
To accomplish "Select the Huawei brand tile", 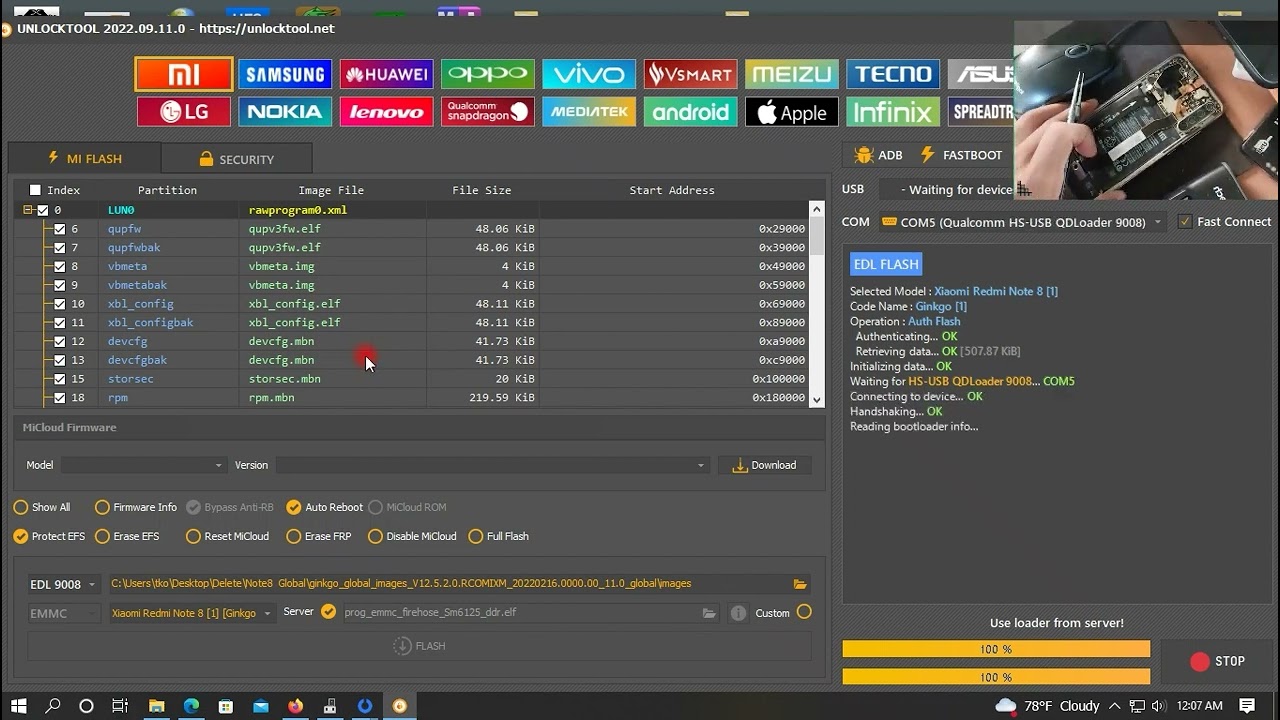I will 386,74.
